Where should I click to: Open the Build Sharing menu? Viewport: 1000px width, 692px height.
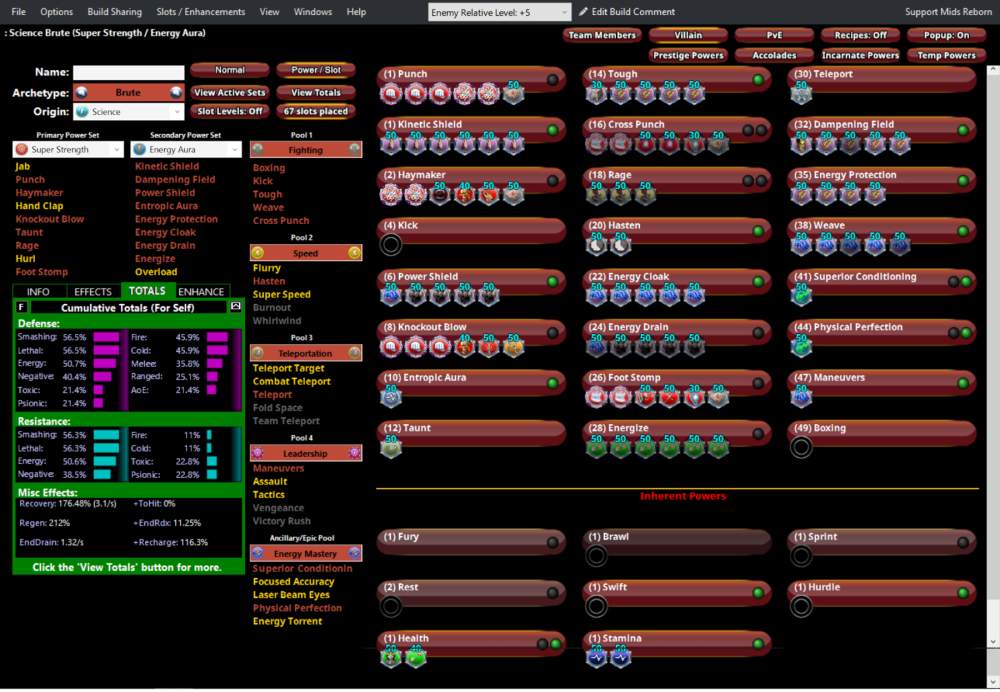114,12
